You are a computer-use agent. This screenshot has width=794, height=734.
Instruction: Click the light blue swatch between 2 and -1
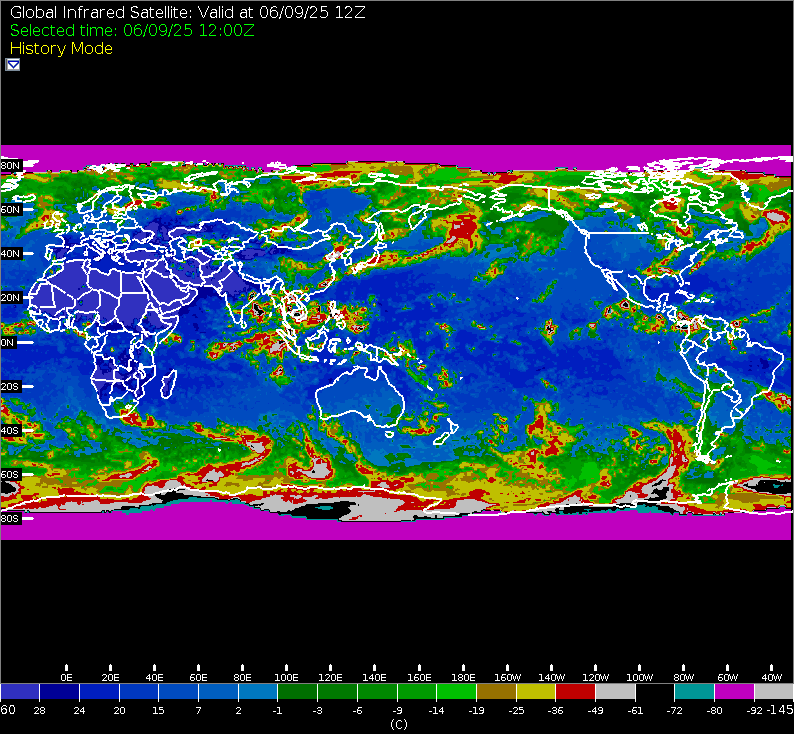pyautogui.click(x=258, y=691)
